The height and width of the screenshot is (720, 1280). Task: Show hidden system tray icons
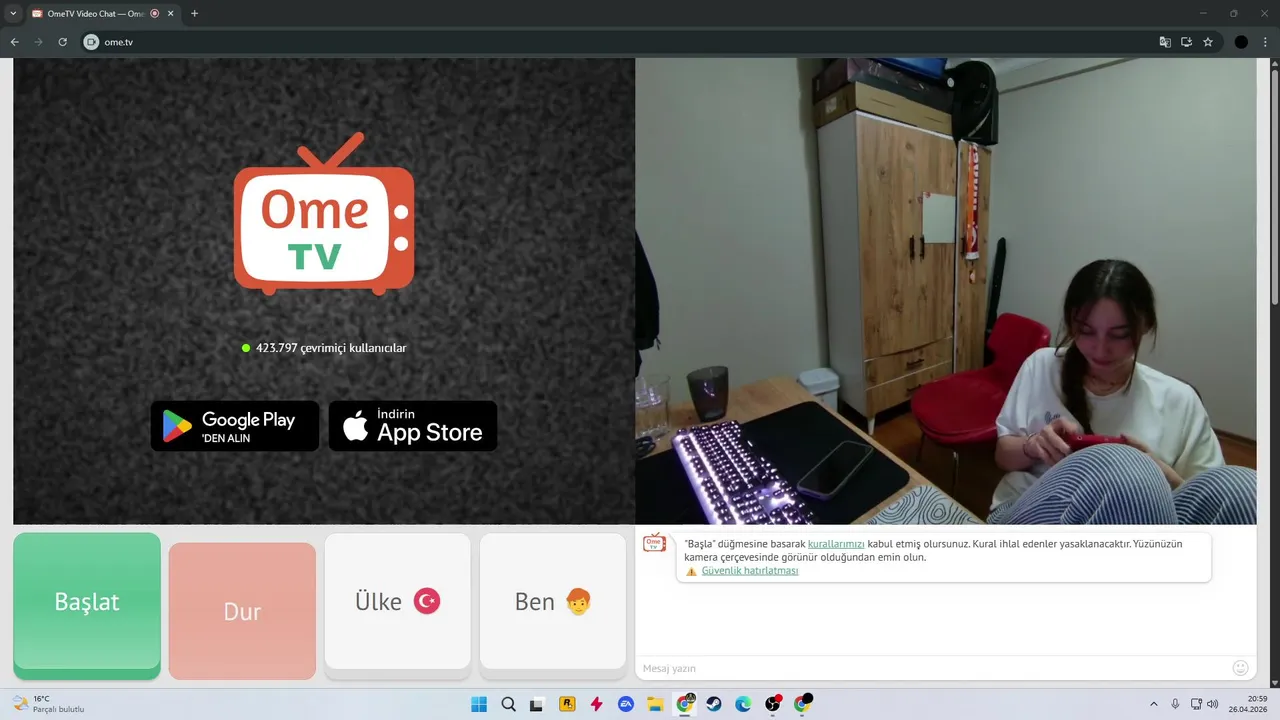pyautogui.click(x=1154, y=704)
